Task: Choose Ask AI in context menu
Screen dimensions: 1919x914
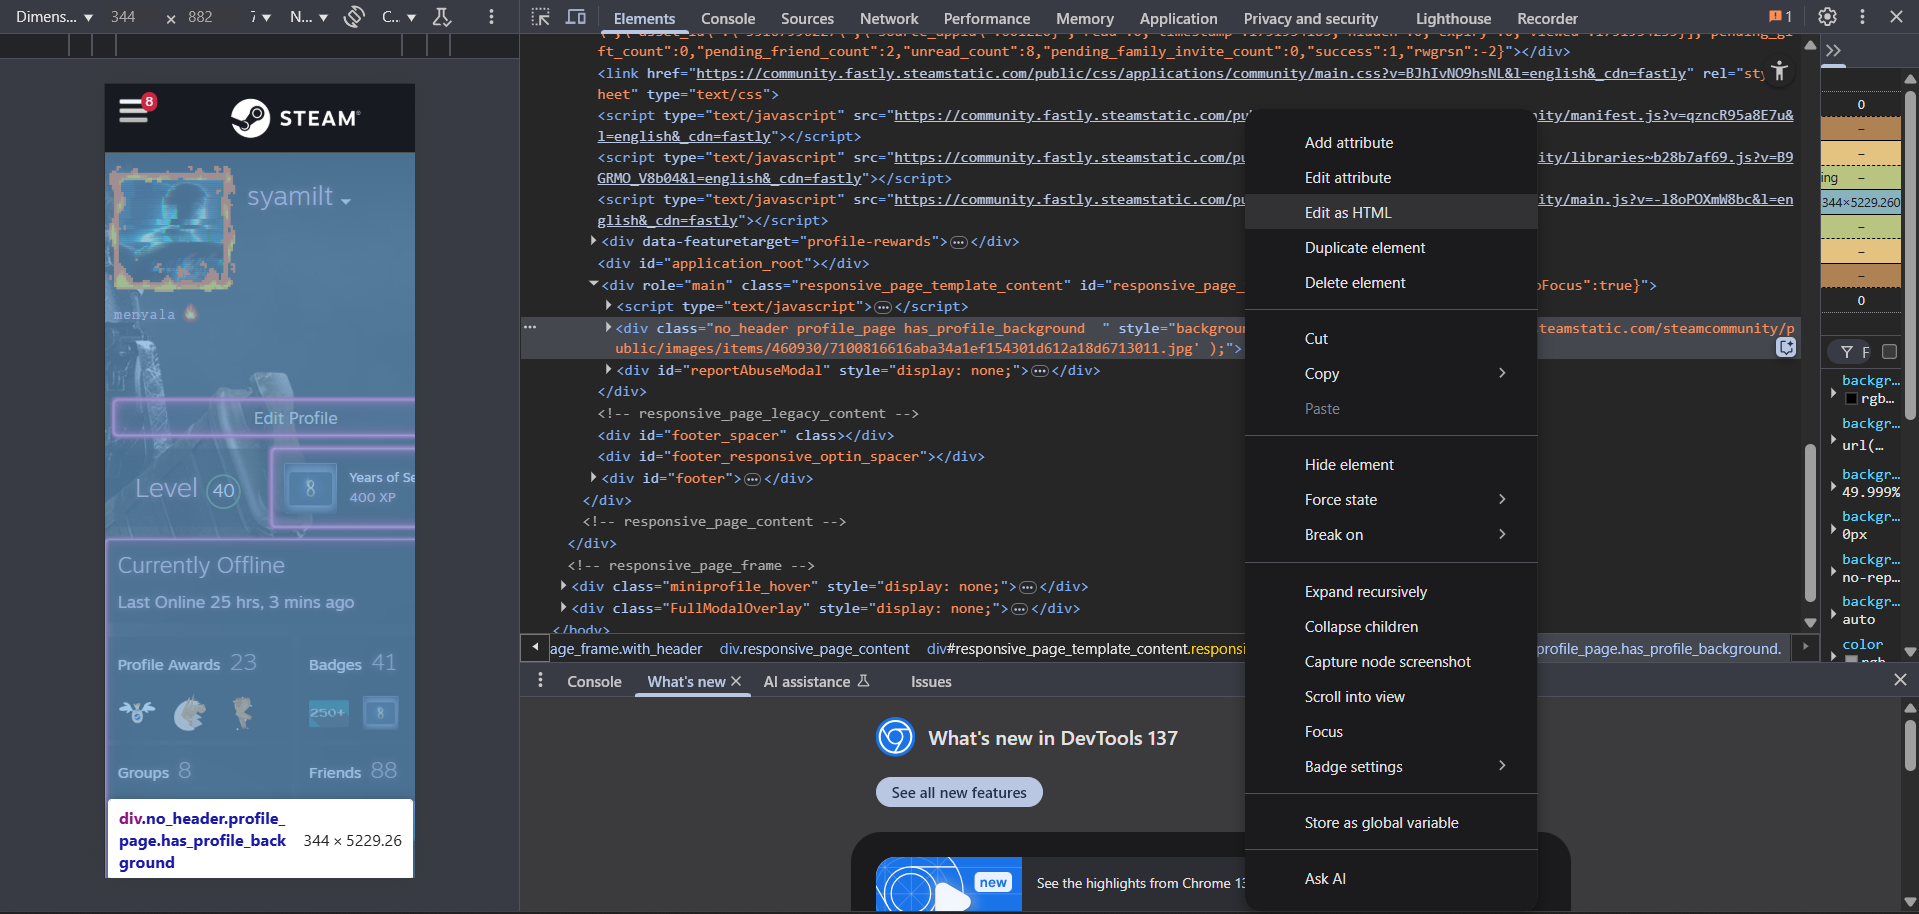Action: 1391,878
